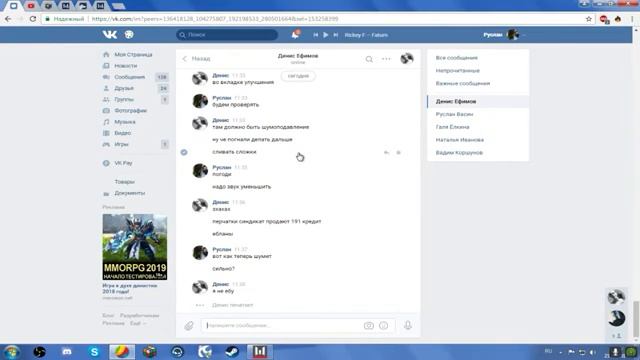Open Сообщения in left sidebar
This screenshot has height=360, width=640.
coord(129,77)
